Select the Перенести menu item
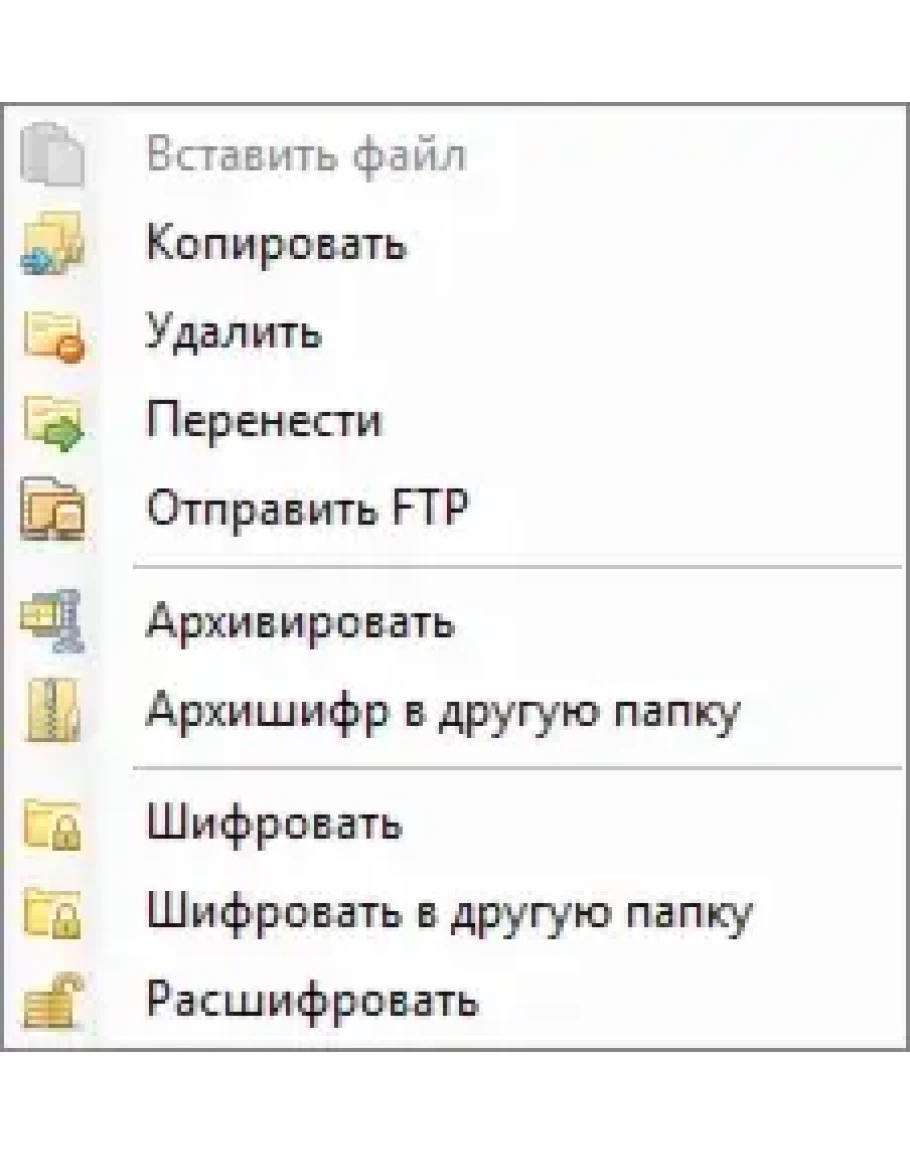Viewport: 910px width, 1155px height. [264, 421]
